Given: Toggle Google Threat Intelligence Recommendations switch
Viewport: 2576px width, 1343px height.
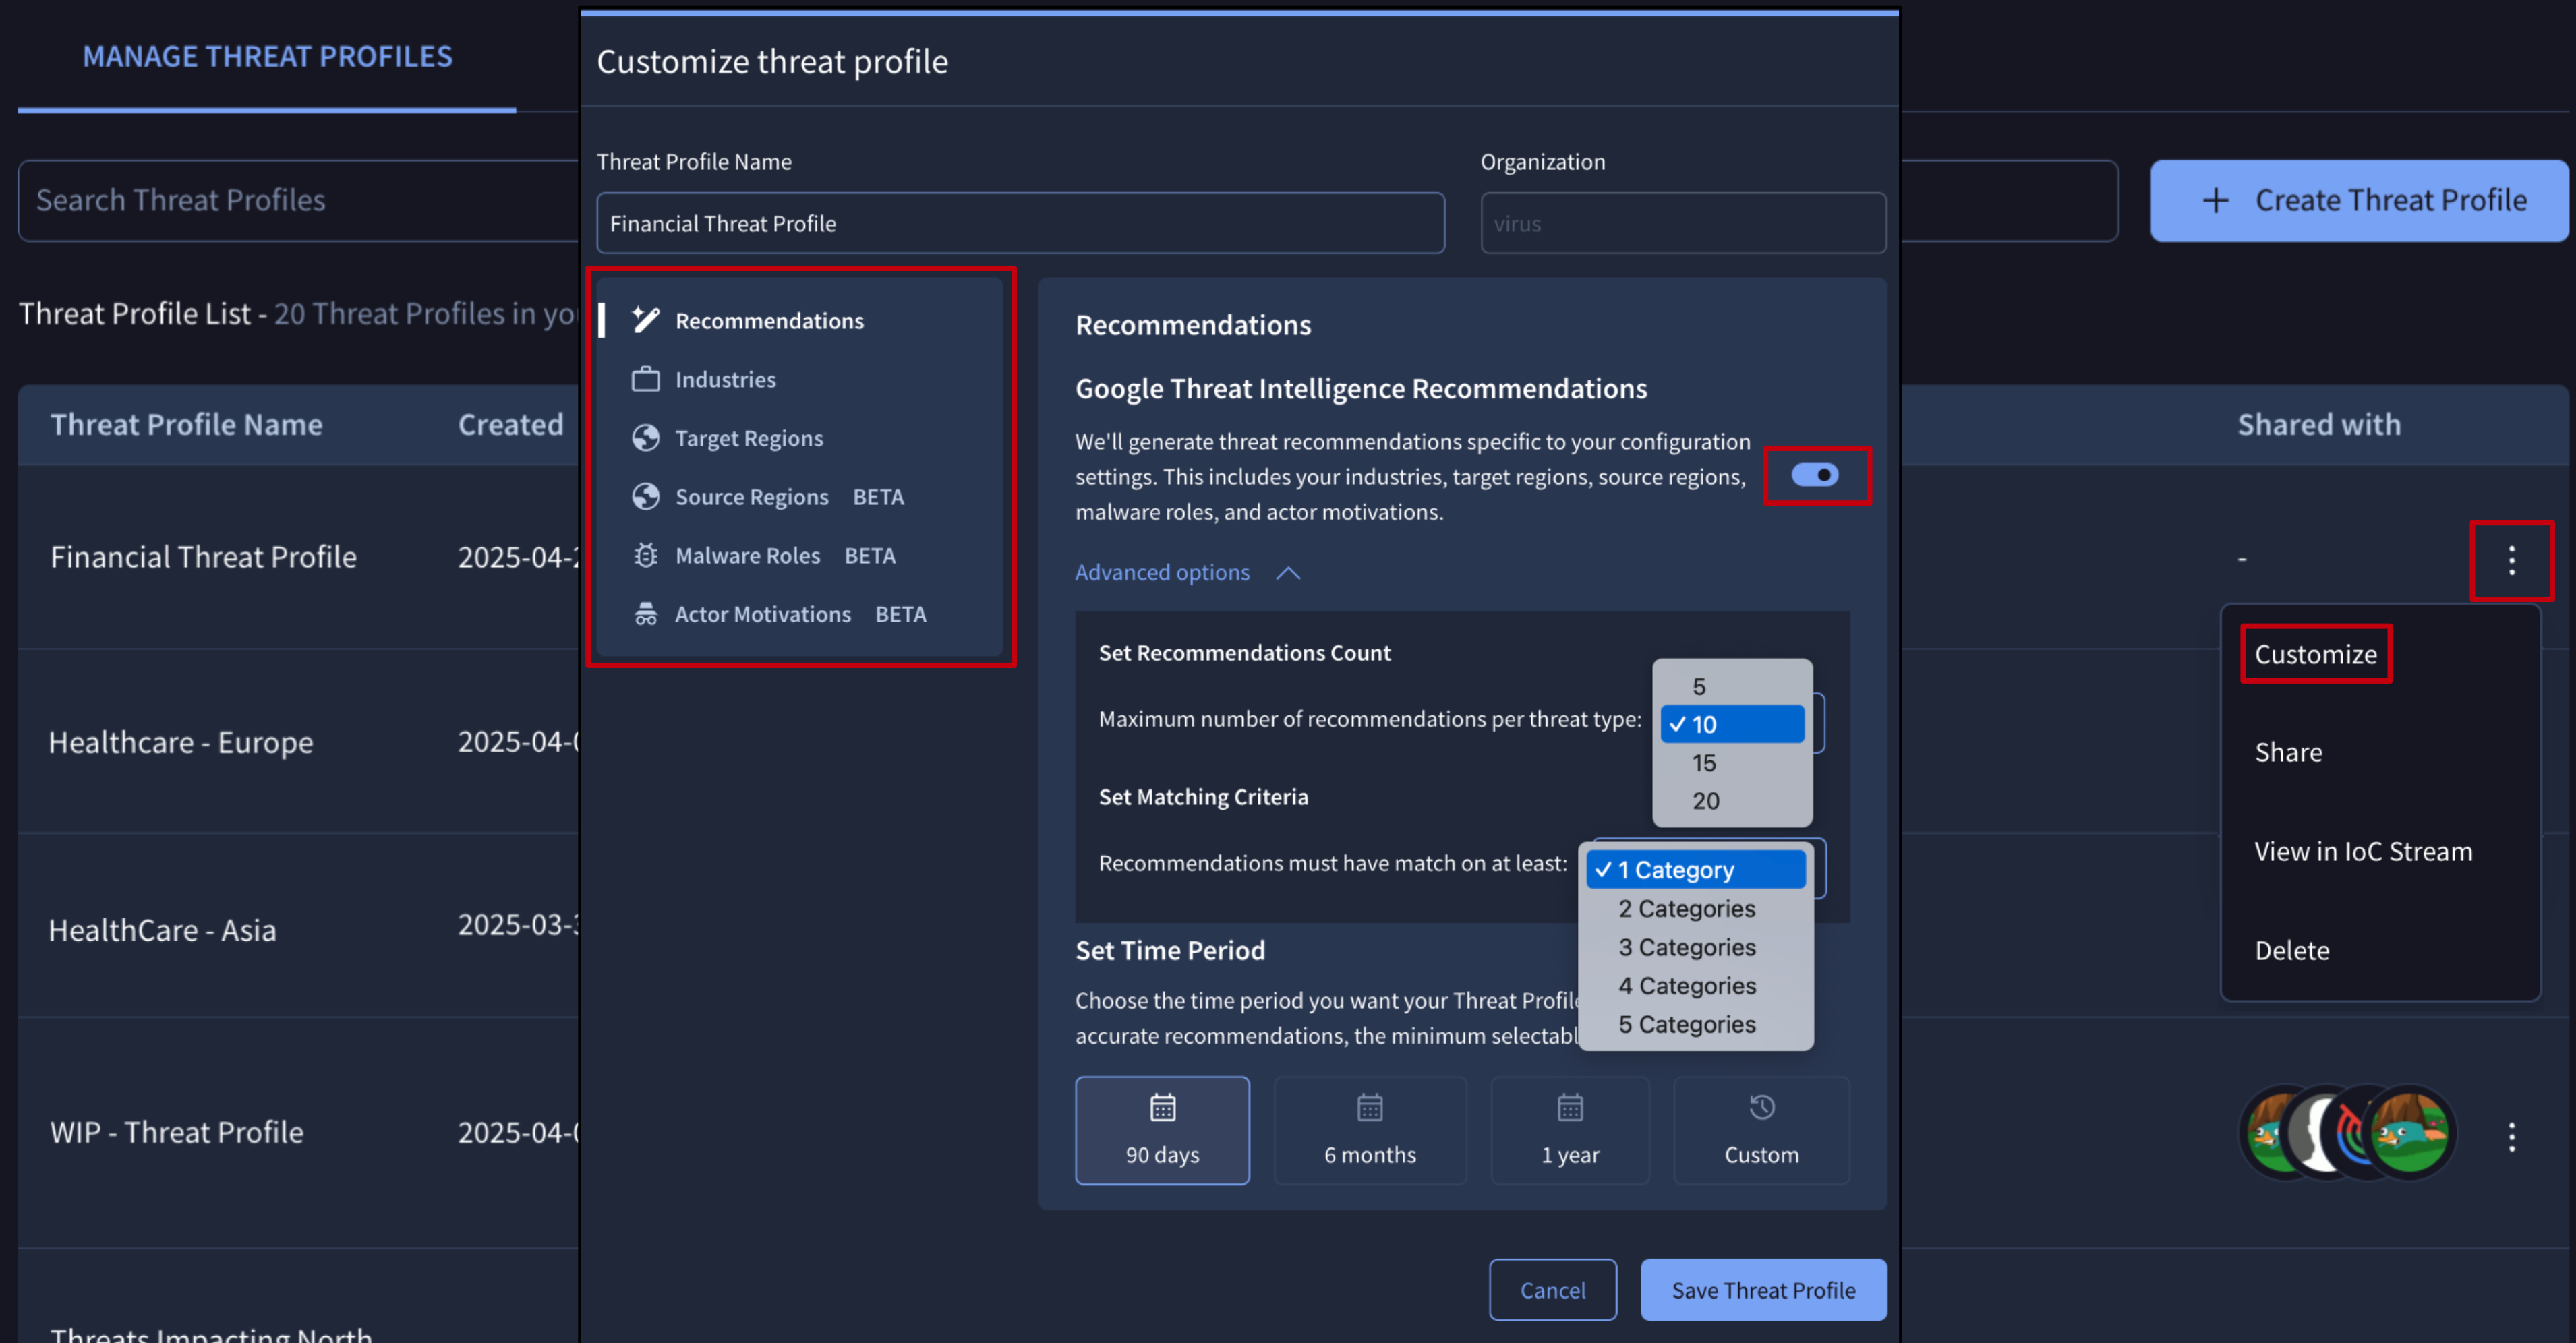Looking at the screenshot, I should pos(1815,475).
